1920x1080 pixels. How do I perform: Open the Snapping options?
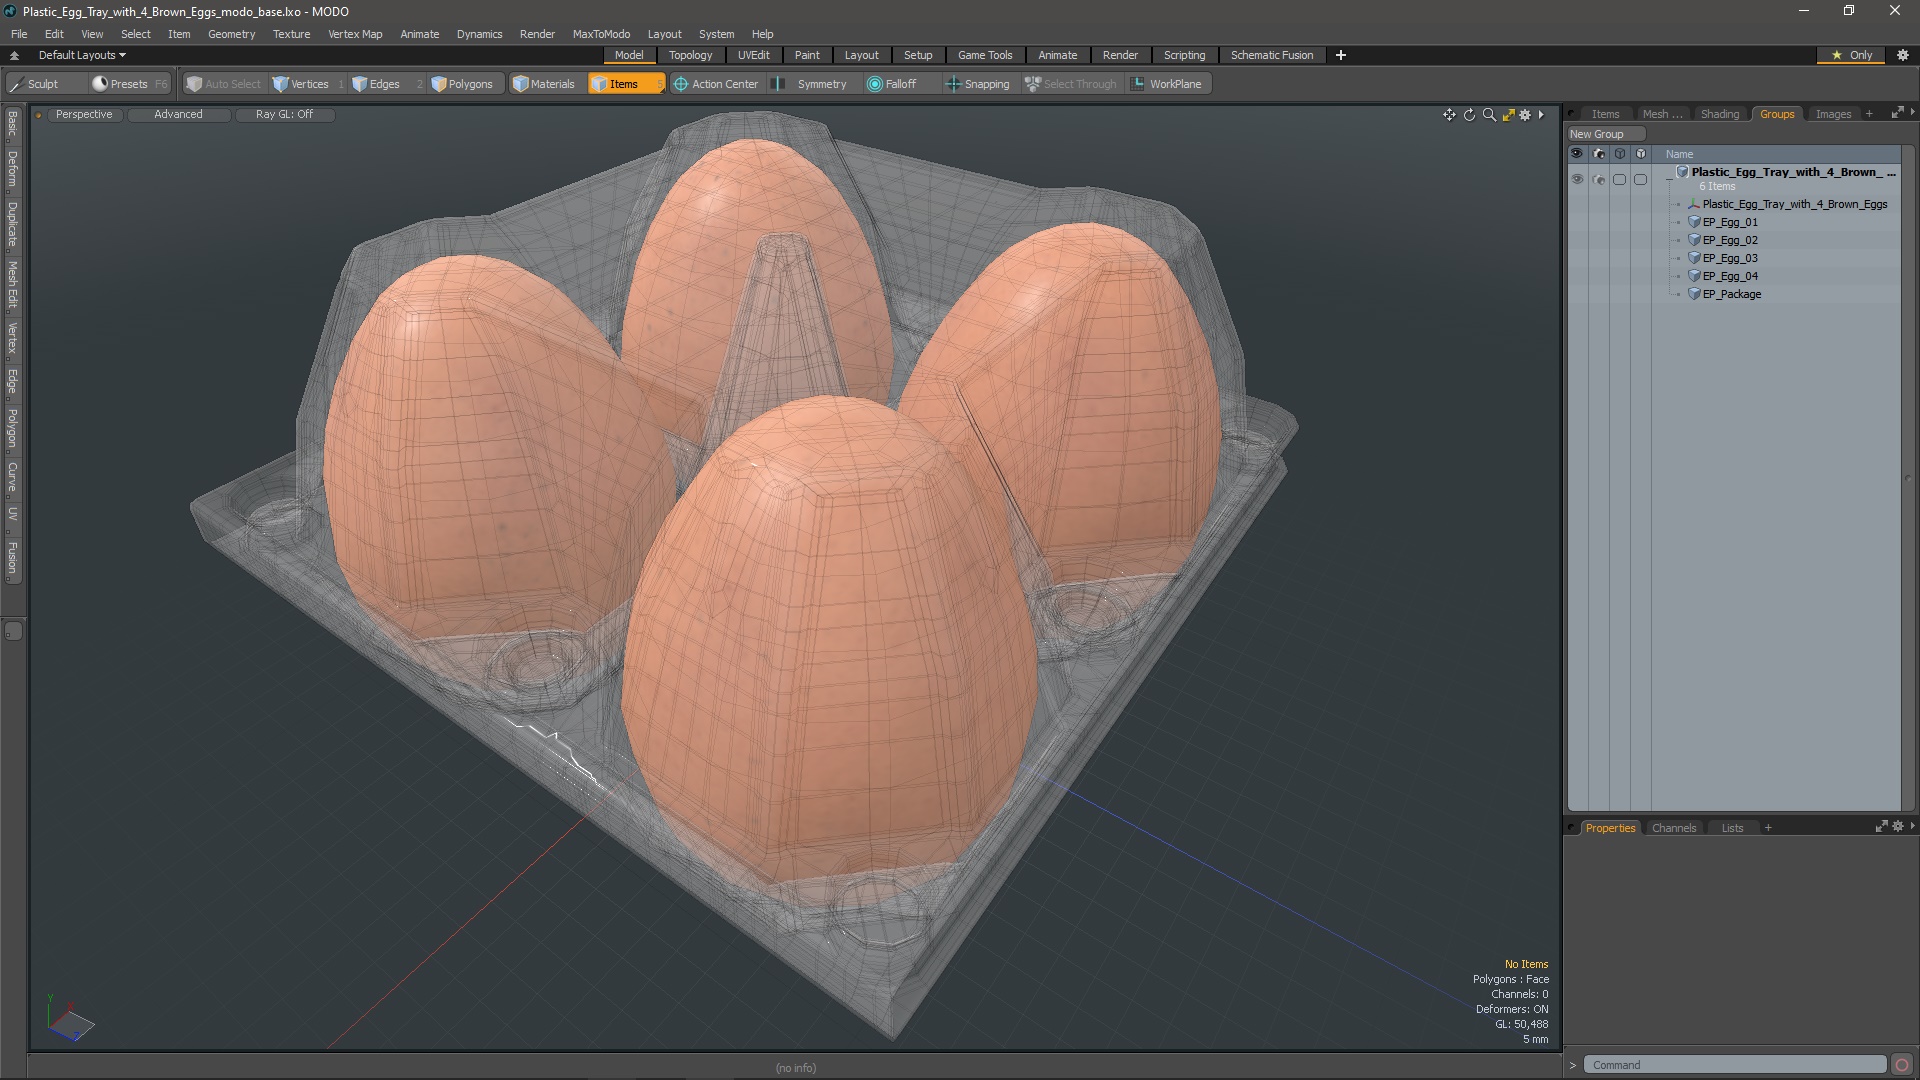click(x=978, y=84)
